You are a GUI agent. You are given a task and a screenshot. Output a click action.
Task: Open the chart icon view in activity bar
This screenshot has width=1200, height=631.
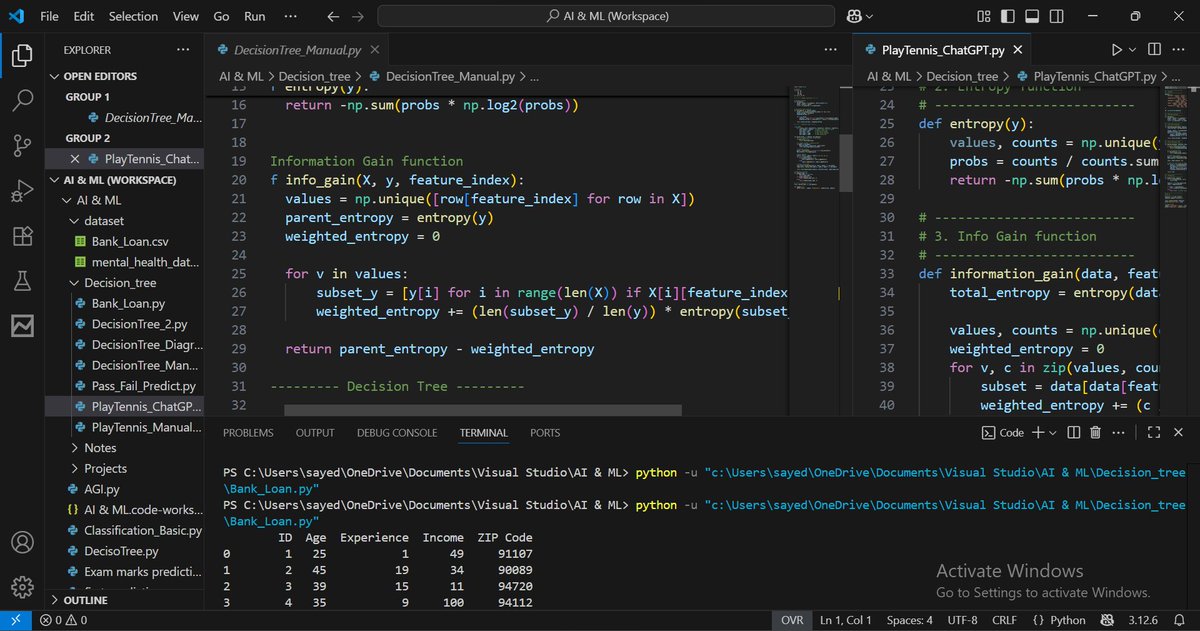click(22, 326)
